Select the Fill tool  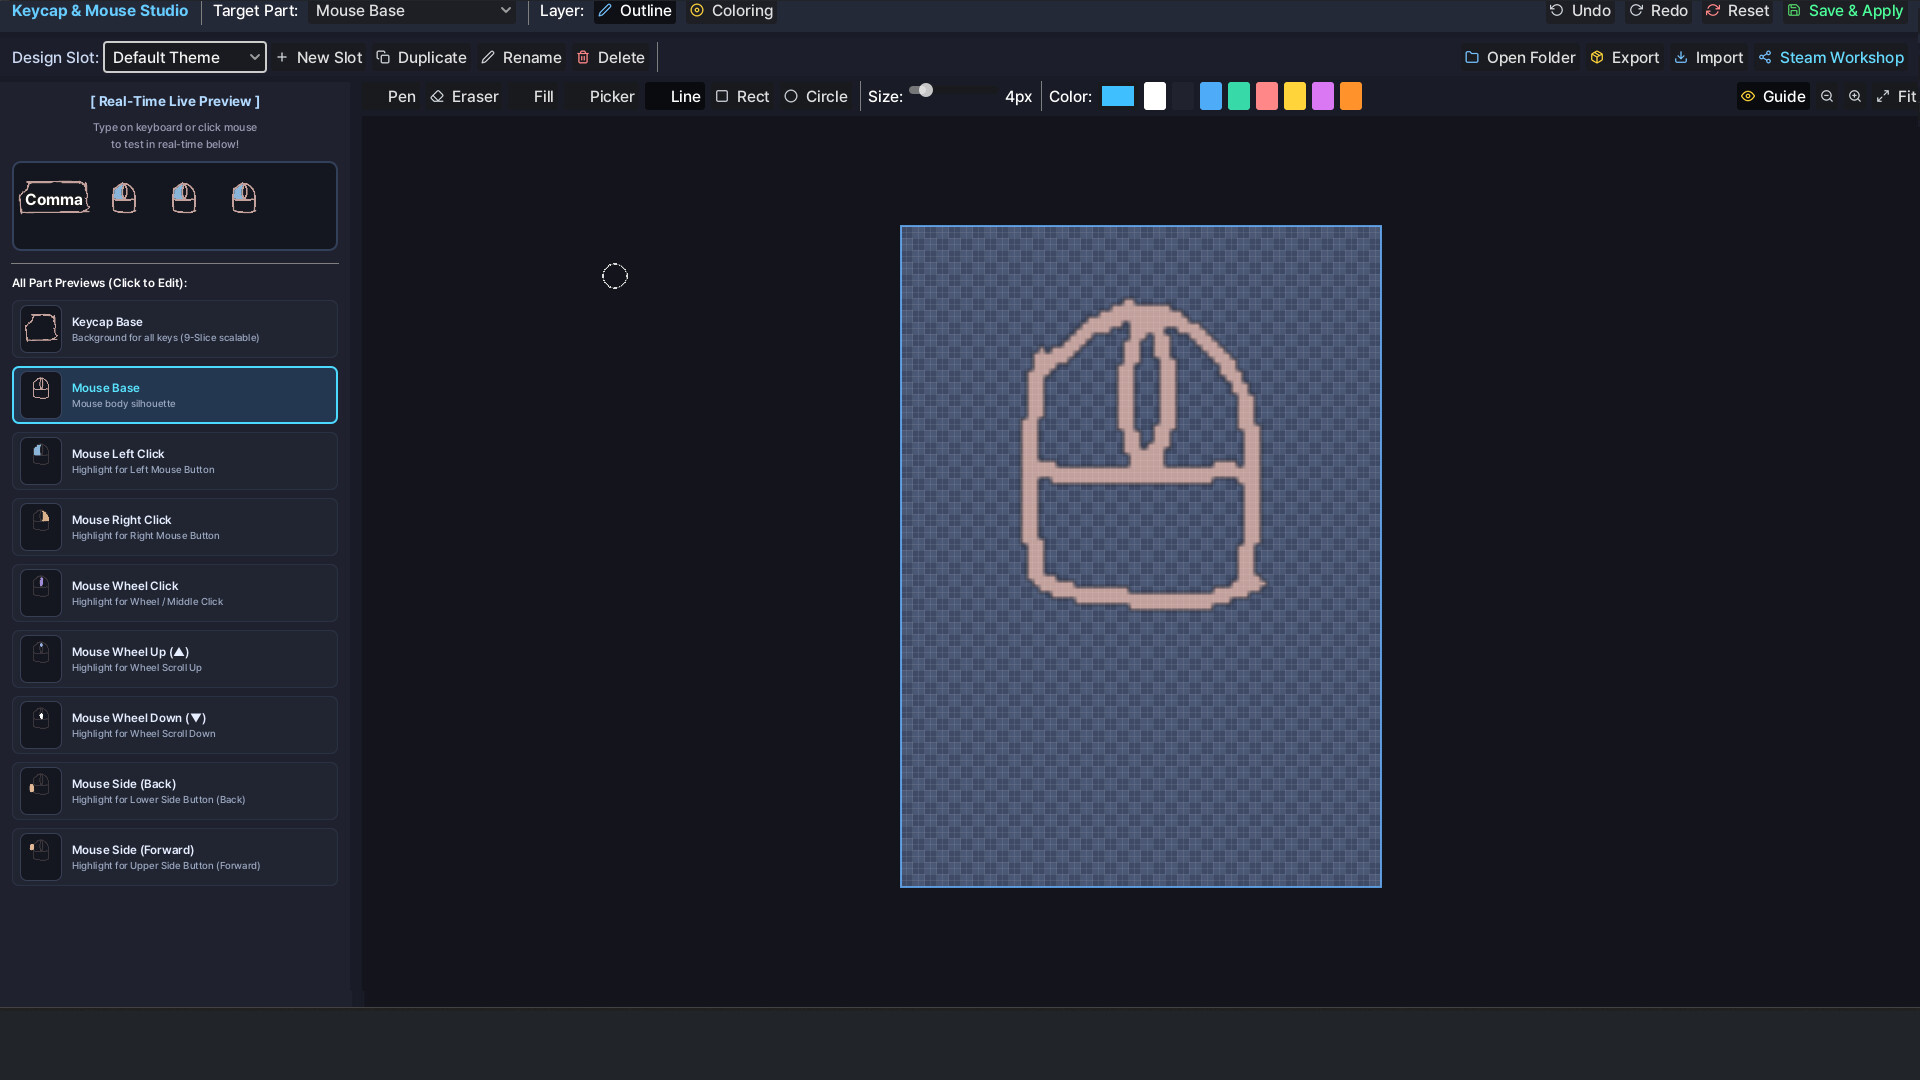[535, 97]
